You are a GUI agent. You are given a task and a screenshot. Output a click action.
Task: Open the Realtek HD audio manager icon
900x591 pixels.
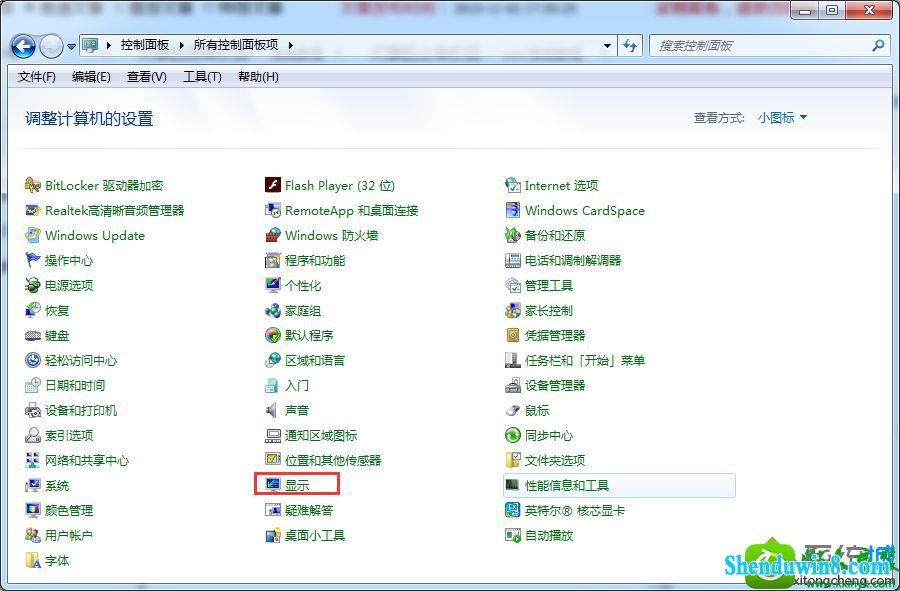[33, 211]
